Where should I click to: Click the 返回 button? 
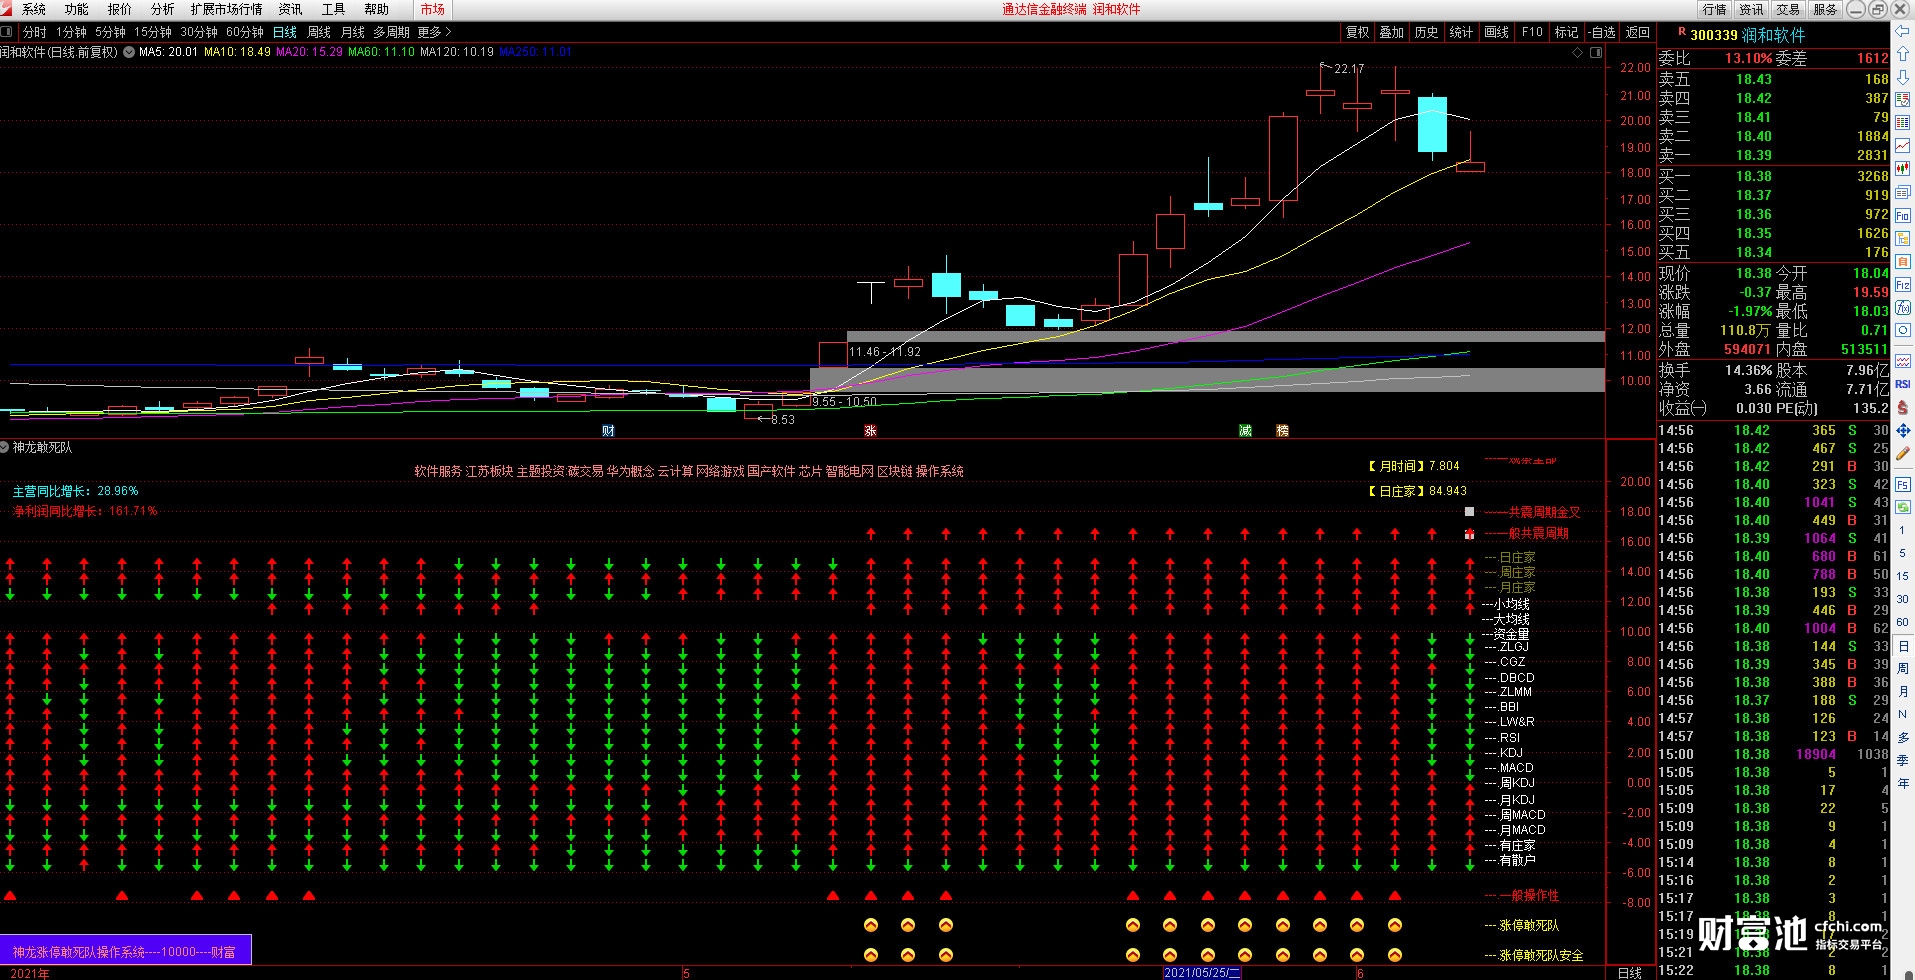1638,32
